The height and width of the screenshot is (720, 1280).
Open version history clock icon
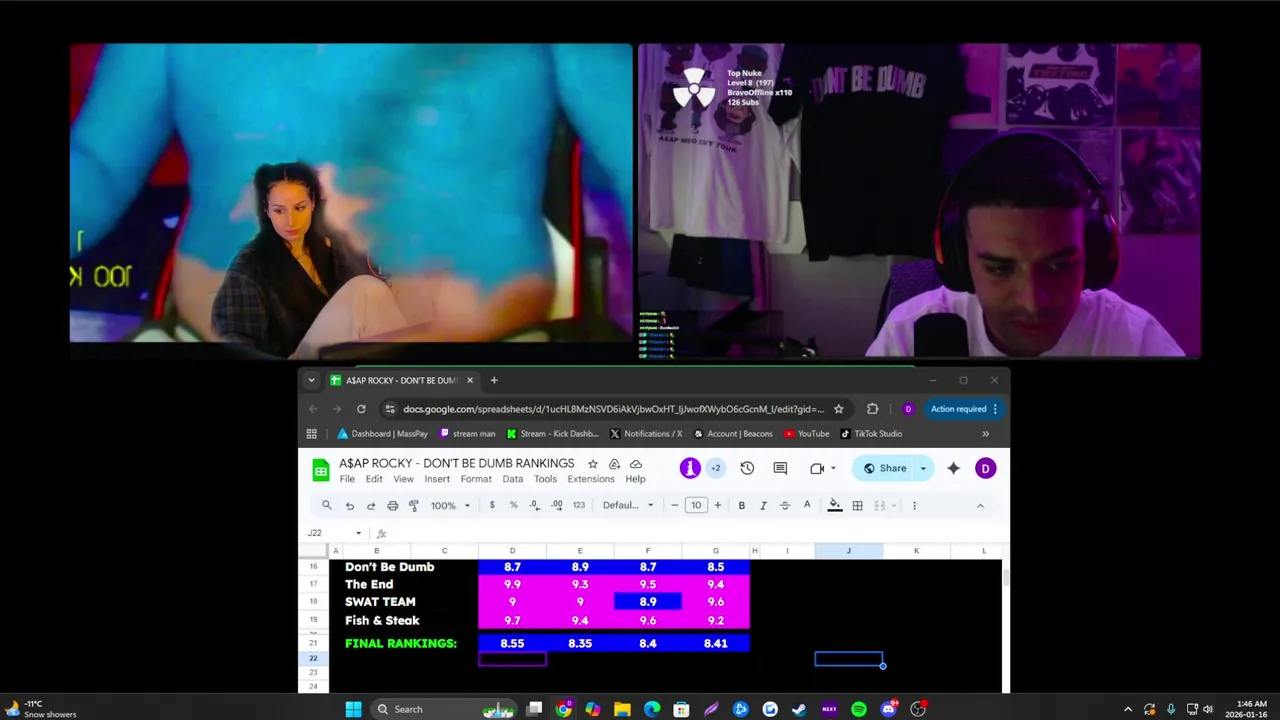[x=747, y=468]
